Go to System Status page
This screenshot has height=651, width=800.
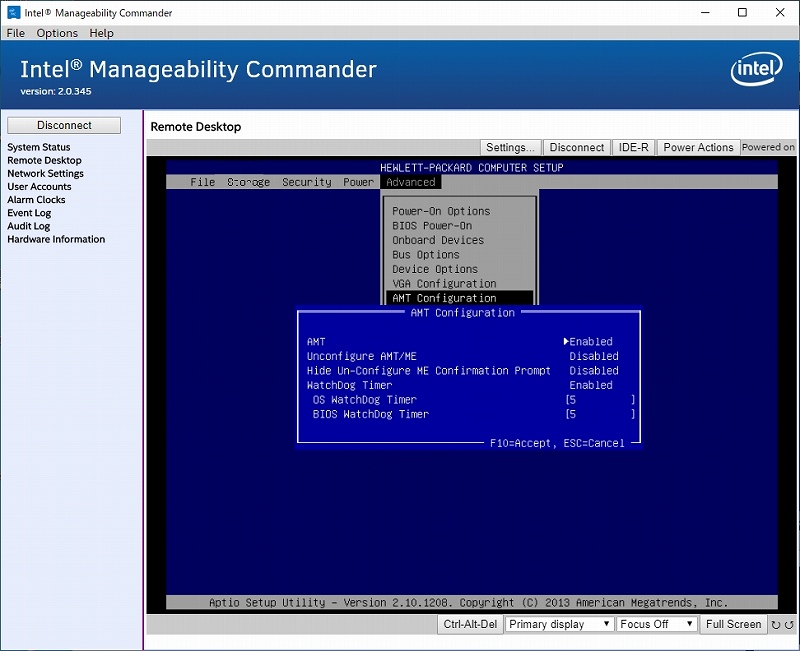(x=39, y=147)
